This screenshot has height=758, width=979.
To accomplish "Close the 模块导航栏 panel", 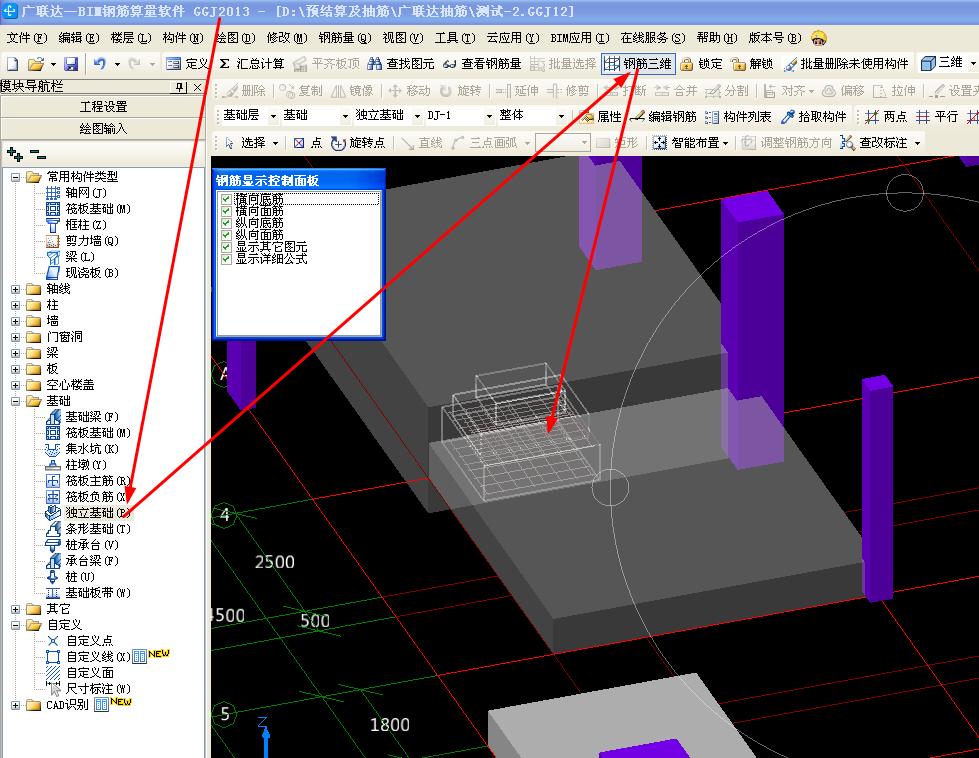I will tap(197, 87).
